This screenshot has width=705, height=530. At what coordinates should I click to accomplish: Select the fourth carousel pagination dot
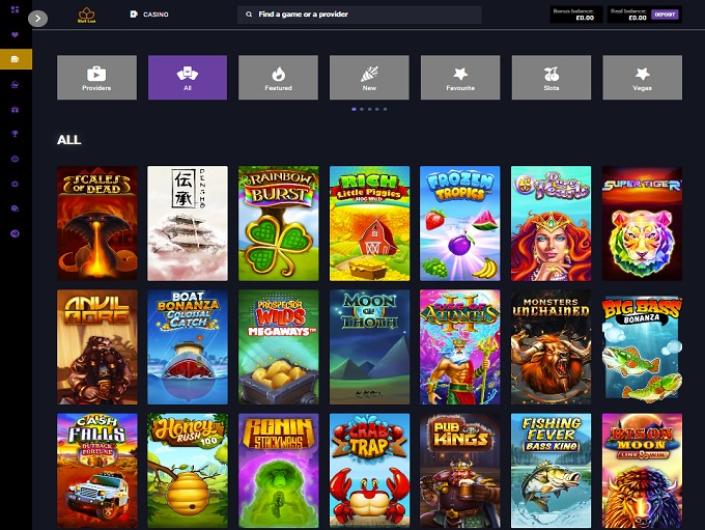coord(377,109)
